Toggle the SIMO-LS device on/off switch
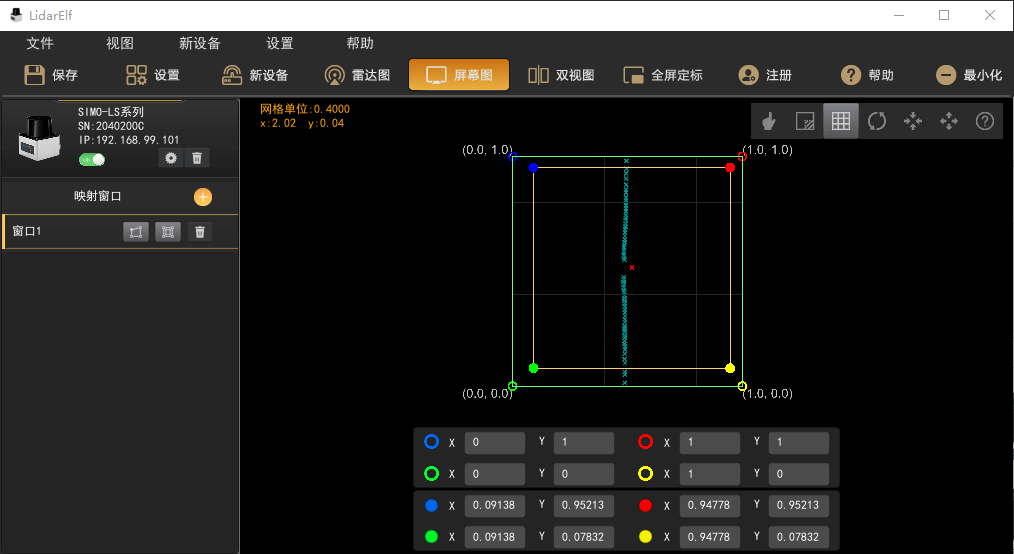Viewport: 1014px width, 554px height. [x=92, y=159]
